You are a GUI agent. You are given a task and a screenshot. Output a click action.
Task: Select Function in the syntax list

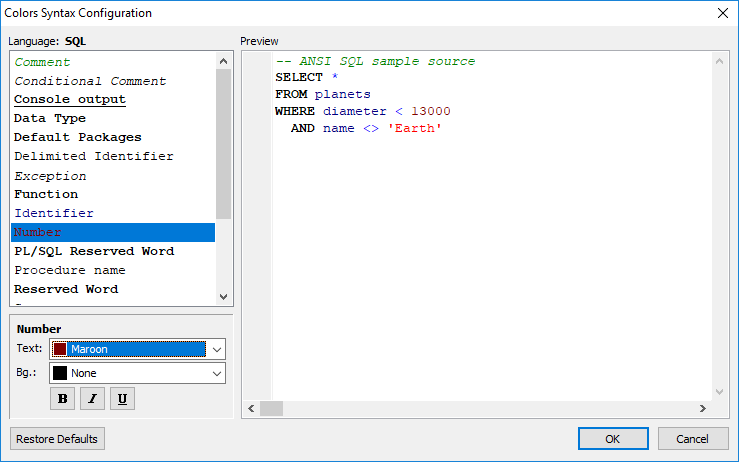[x=113, y=194]
